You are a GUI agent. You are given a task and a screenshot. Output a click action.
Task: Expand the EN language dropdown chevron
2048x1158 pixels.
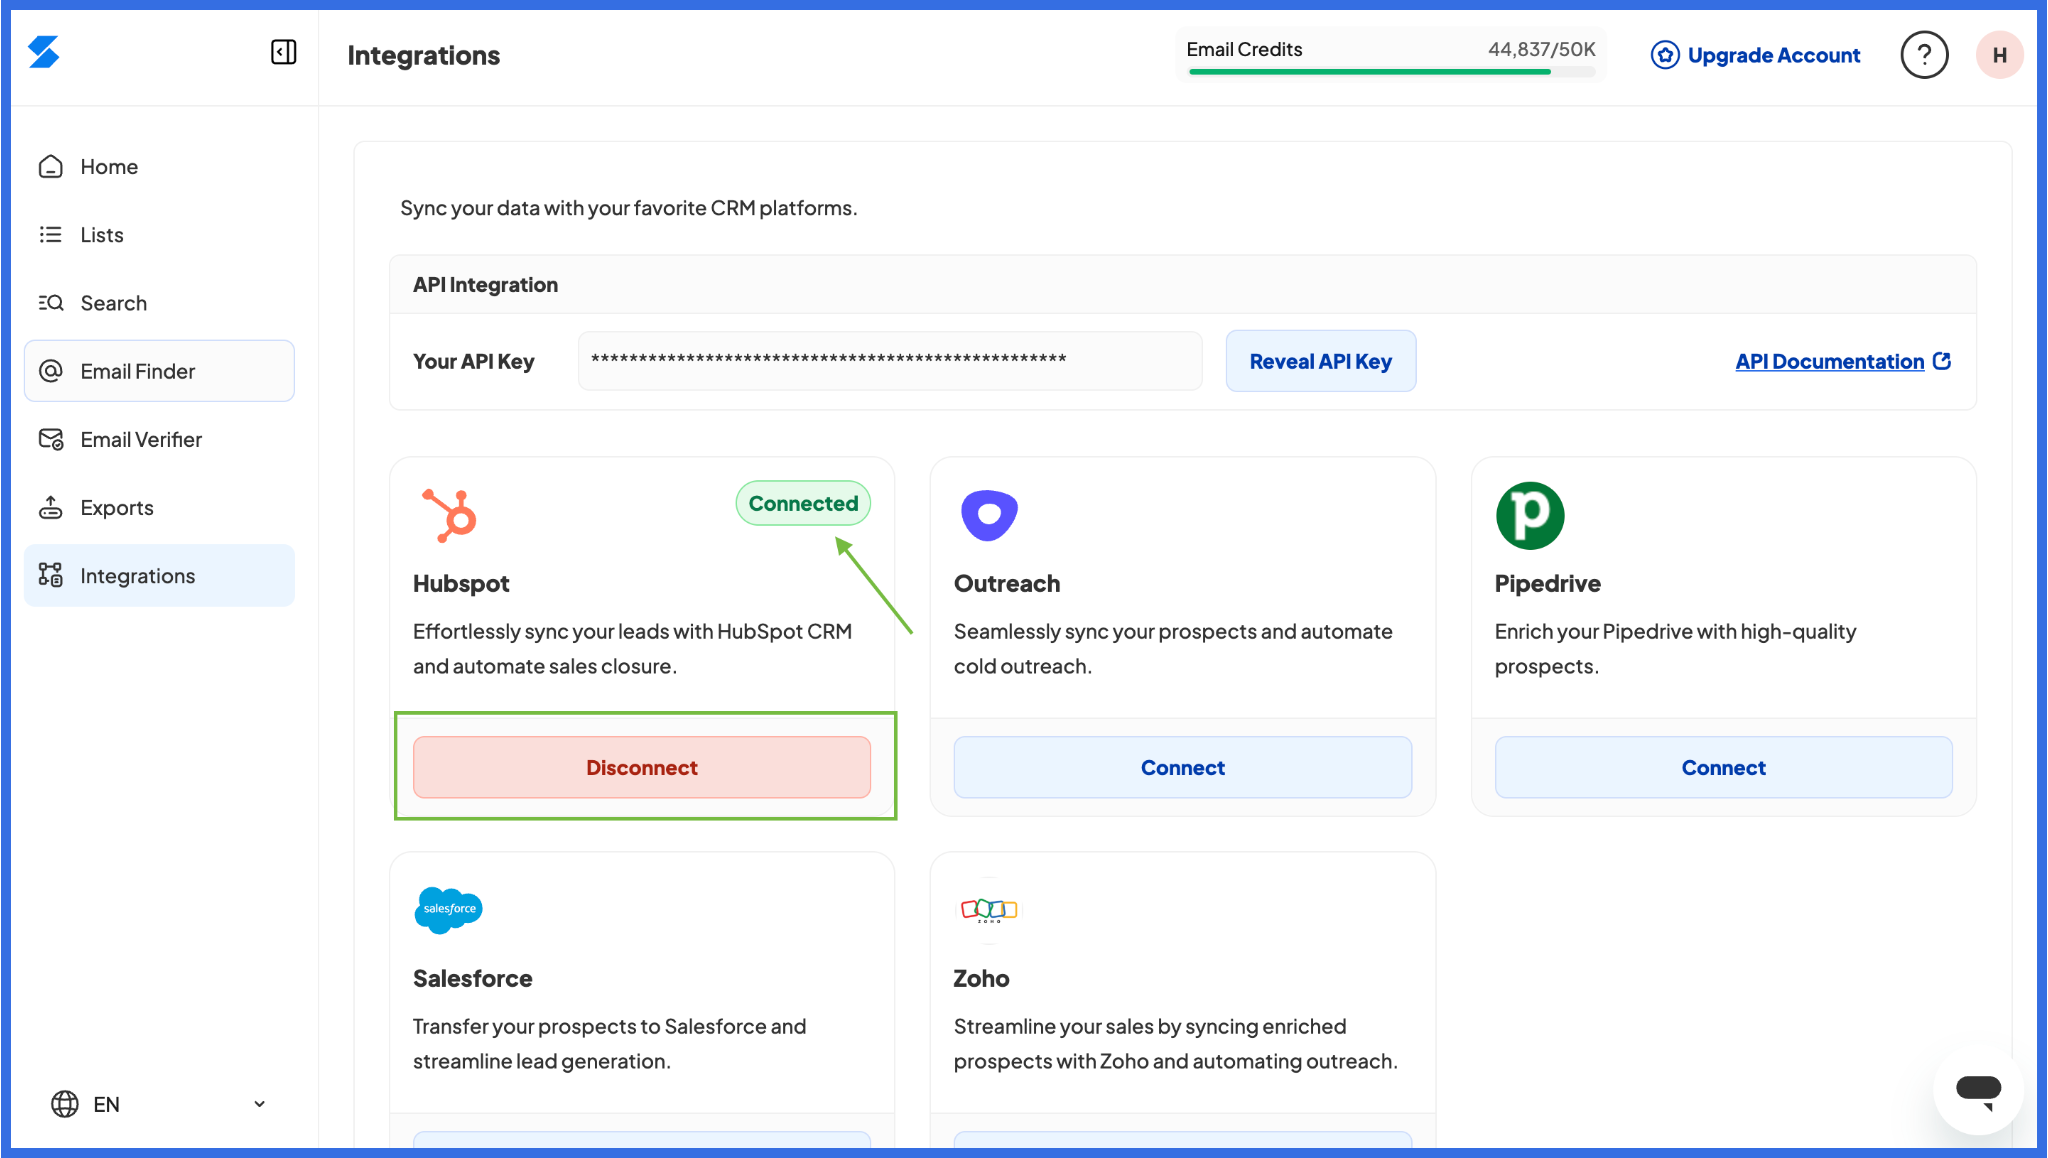pyautogui.click(x=259, y=1104)
